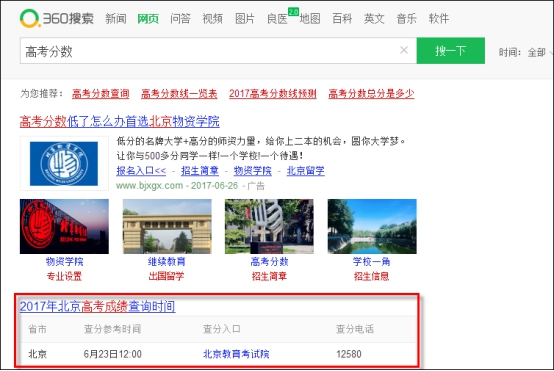
Task: Open the 高考分数 sculpture thumbnail
Action: click(269, 226)
